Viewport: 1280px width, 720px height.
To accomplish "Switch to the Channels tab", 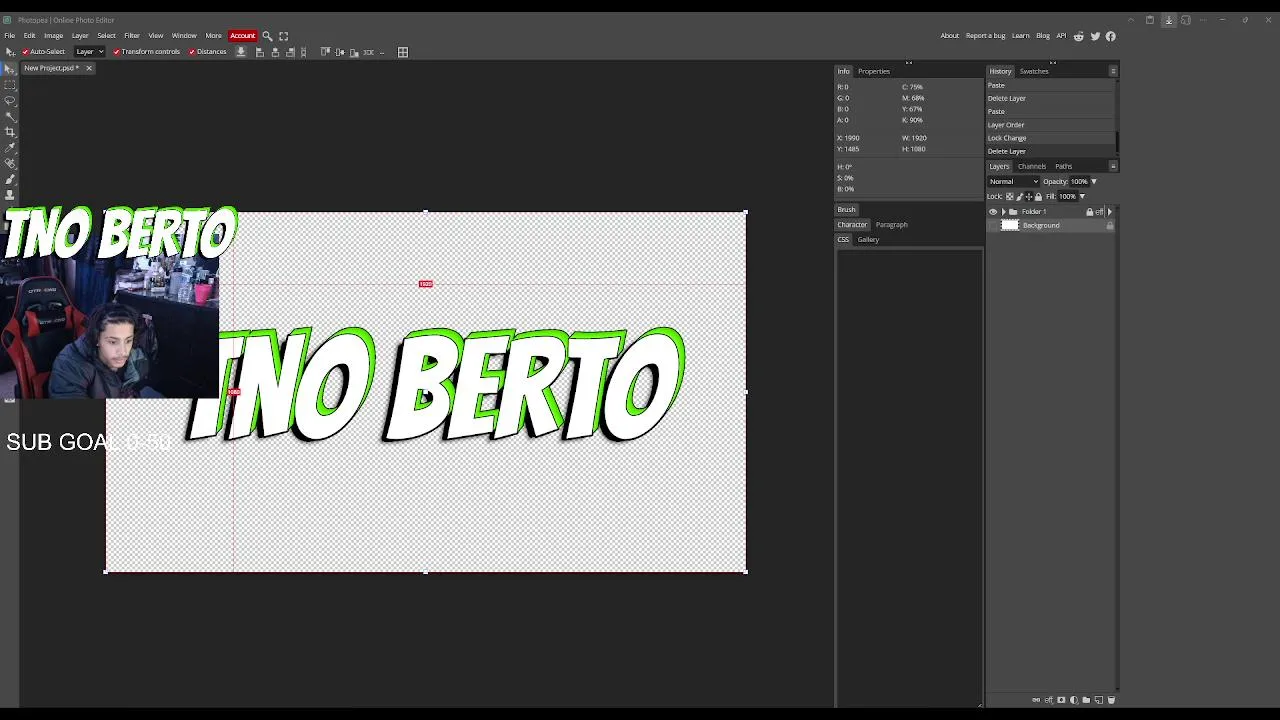I will [x=1032, y=166].
